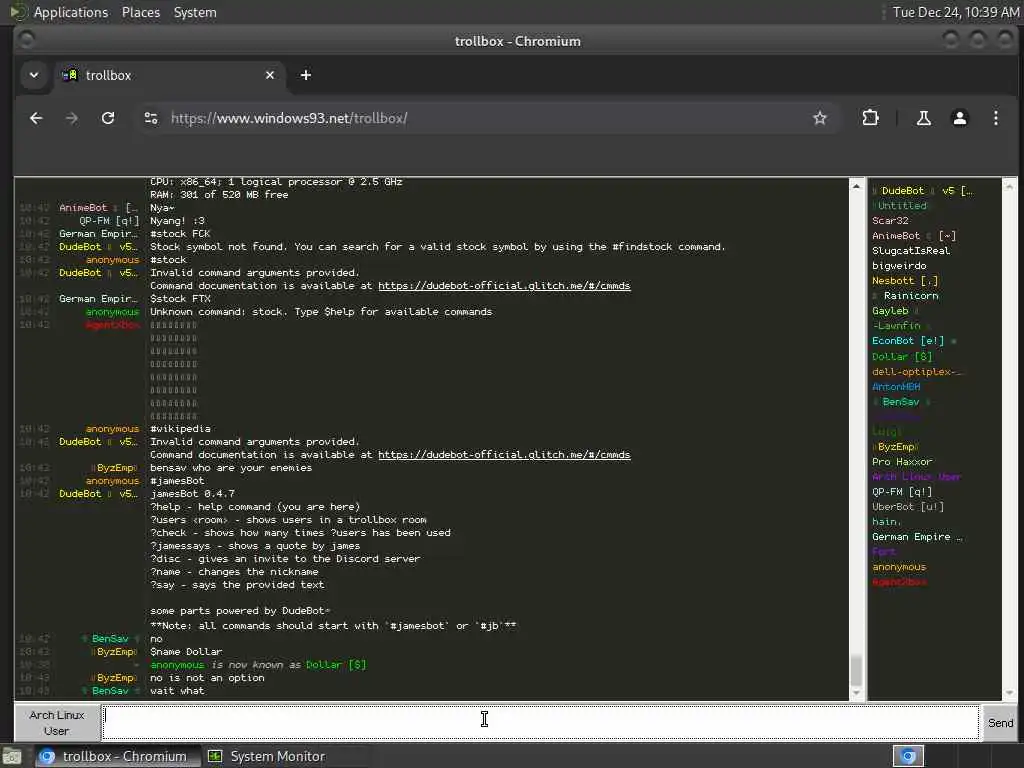Screen dimensions: 1024x768
Task: Select AnimeBot in the user list
Action: click(x=914, y=236)
